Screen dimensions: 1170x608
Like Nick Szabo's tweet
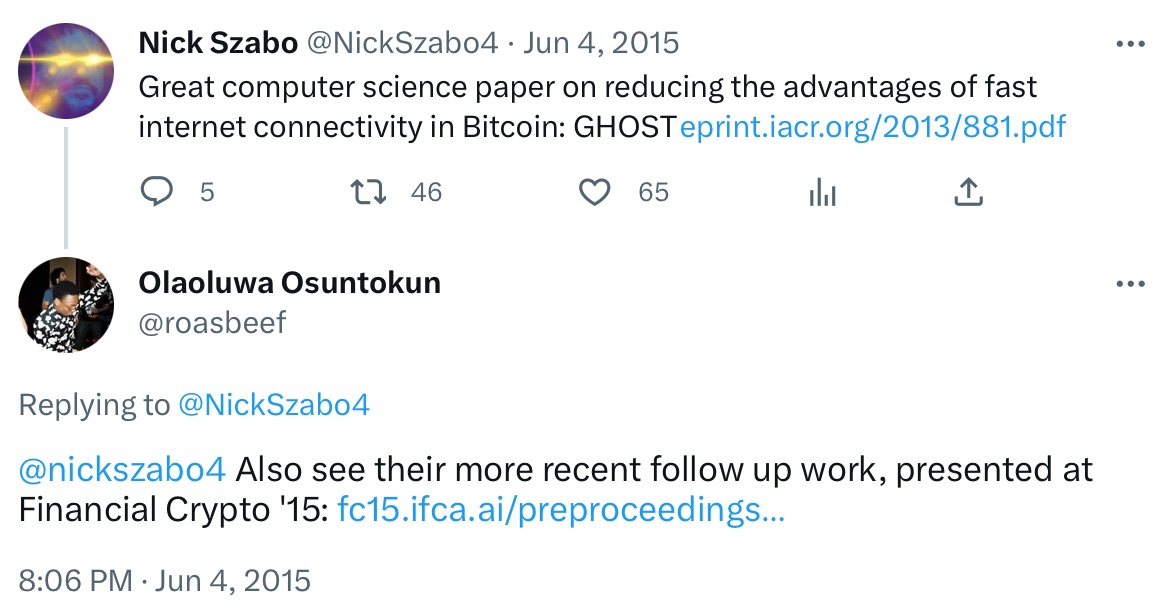coord(595,192)
